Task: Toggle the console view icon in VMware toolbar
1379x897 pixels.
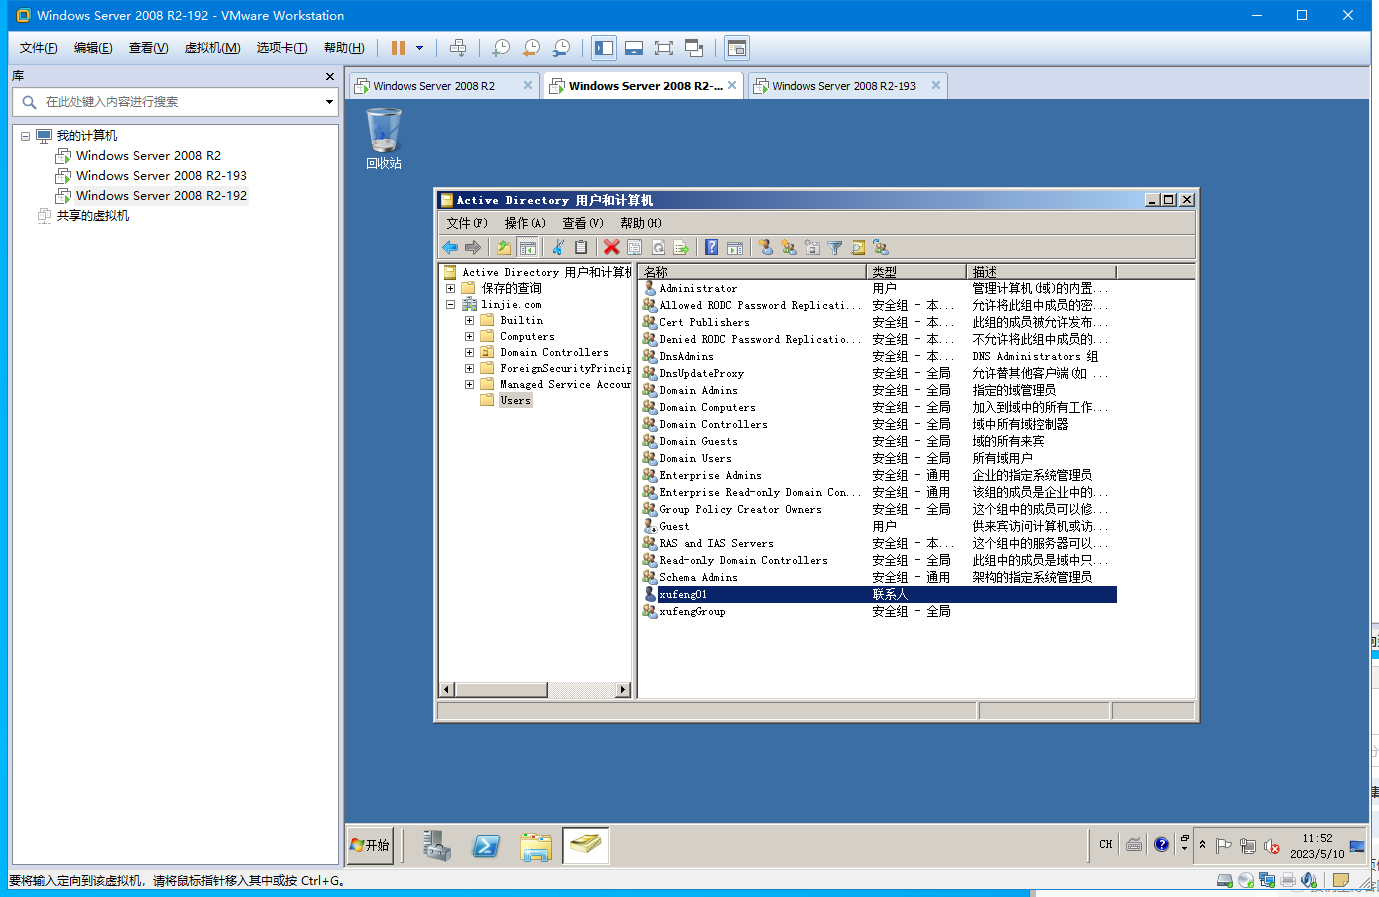Action: click(x=737, y=48)
